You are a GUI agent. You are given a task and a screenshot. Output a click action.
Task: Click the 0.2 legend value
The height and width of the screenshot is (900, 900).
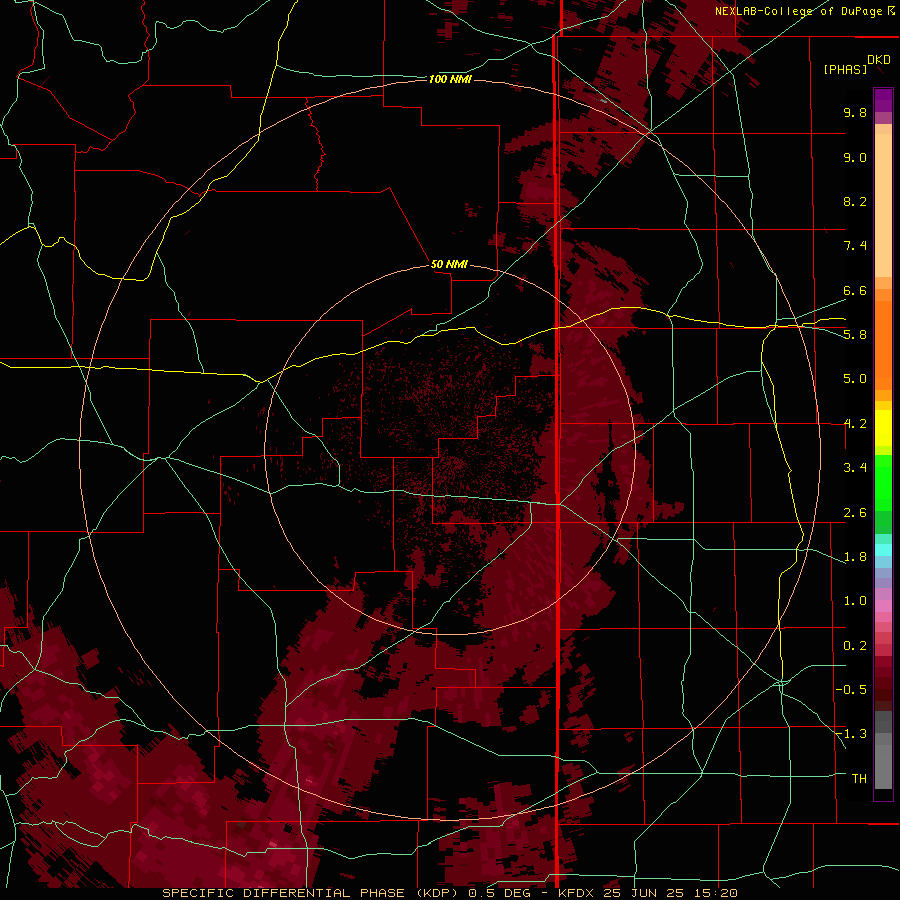click(x=855, y=646)
